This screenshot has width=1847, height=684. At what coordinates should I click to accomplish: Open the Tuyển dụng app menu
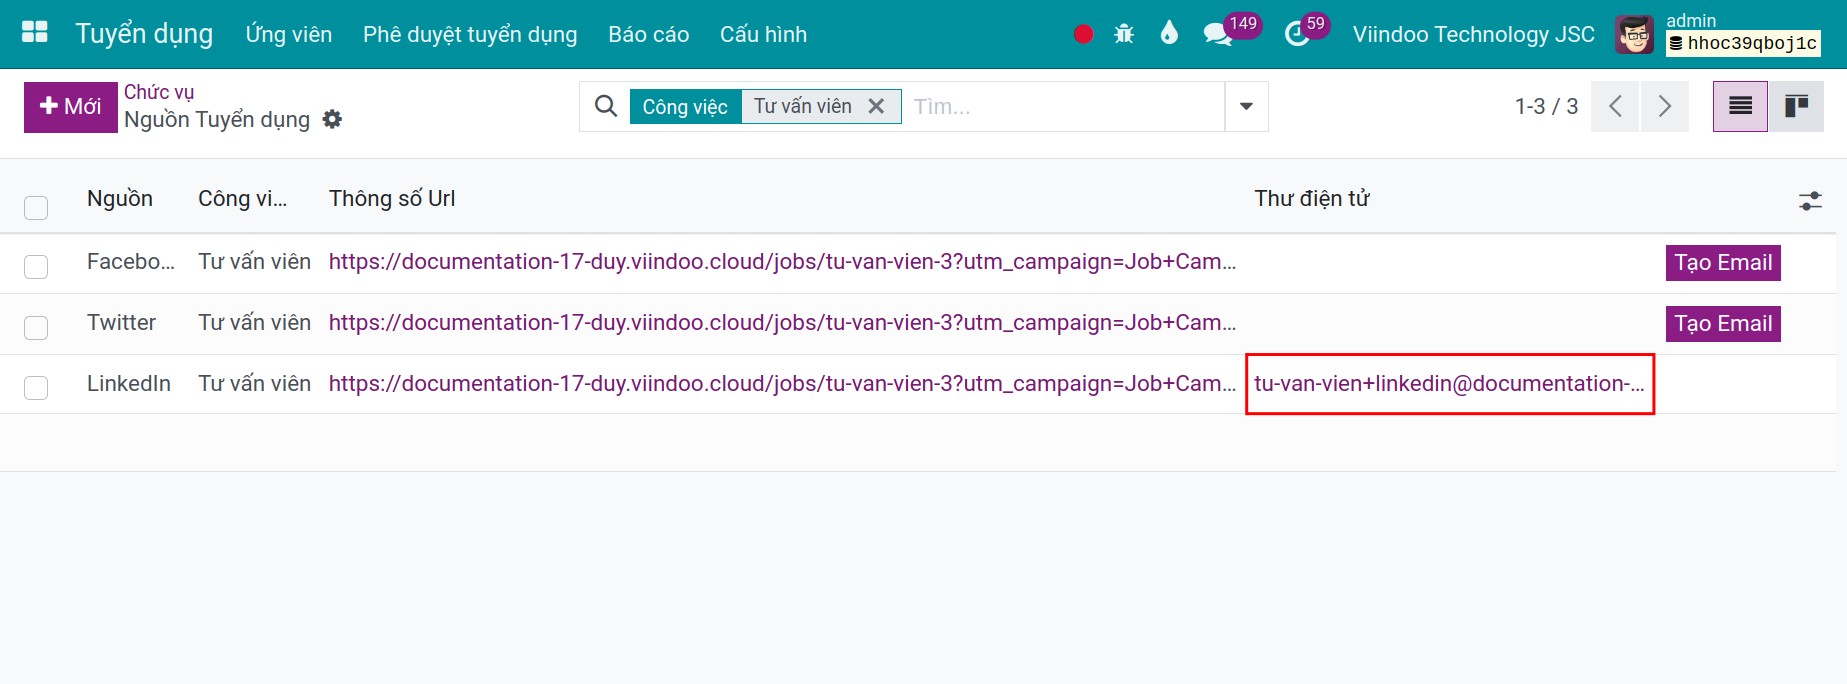coord(144,34)
